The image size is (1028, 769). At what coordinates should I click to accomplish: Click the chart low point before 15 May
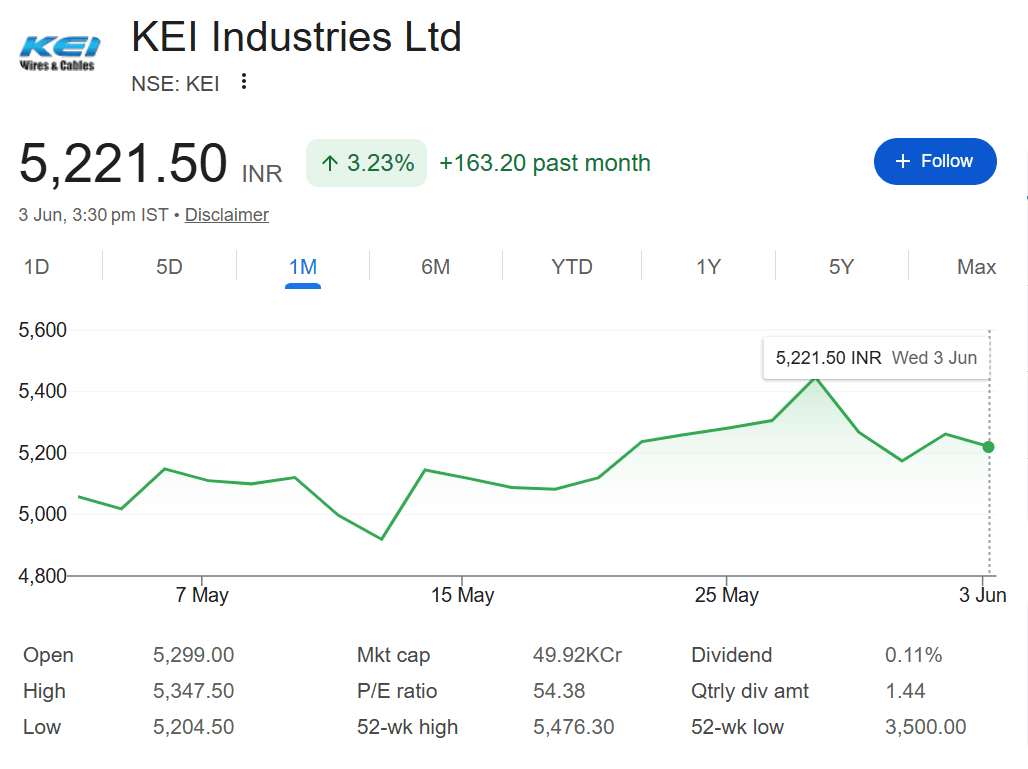click(x=382, y=539)
